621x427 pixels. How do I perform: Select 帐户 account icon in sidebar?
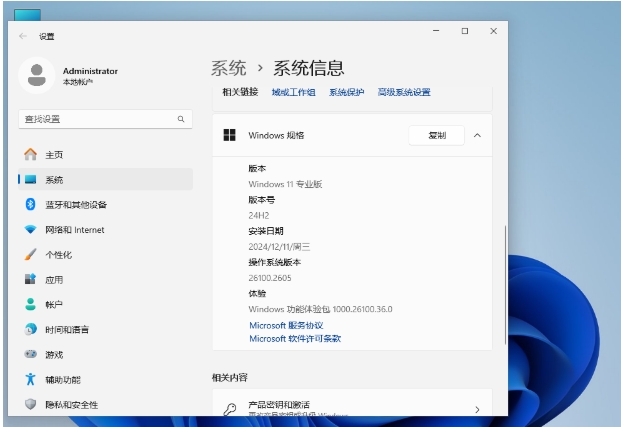pos(30,304)
